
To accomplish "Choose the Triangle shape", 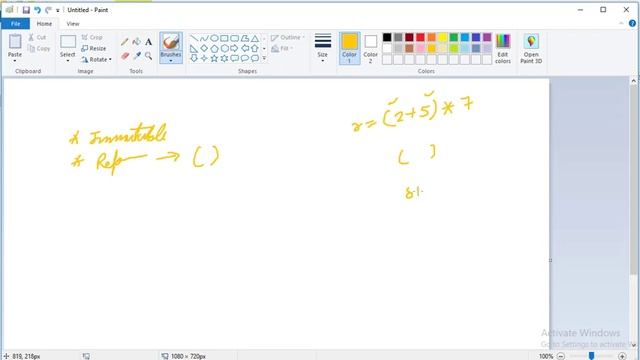I will 255,38.
